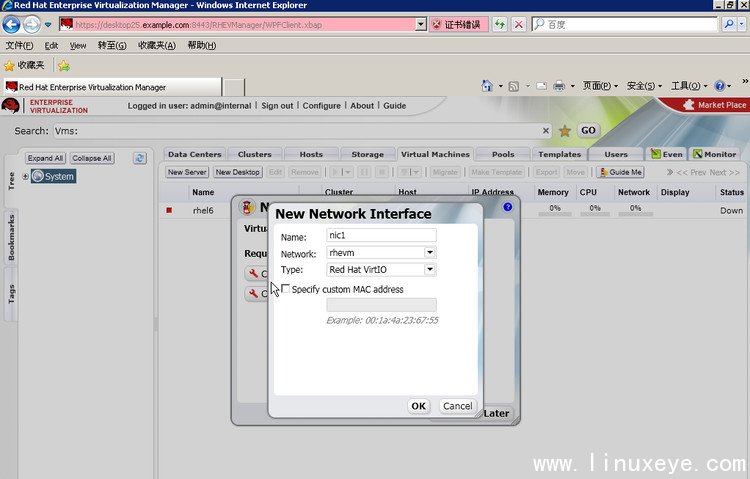Open the 帮助(H) menu
This screenshot has width=750, height=479.
(x=201, y=45)
